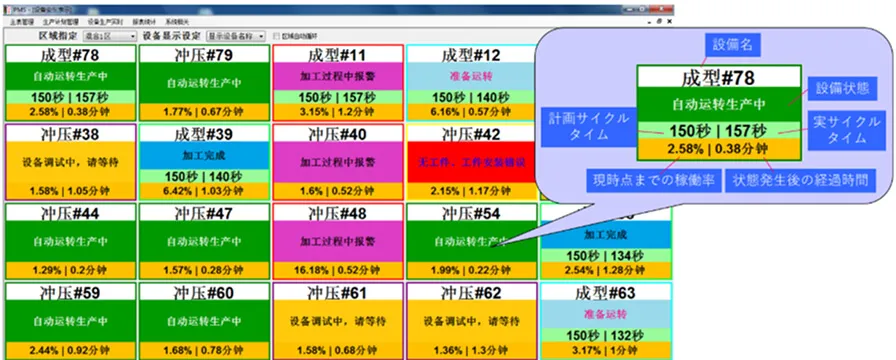
Task: Select the 冲压#38 debugging tile
Action: tap(70, 162)
